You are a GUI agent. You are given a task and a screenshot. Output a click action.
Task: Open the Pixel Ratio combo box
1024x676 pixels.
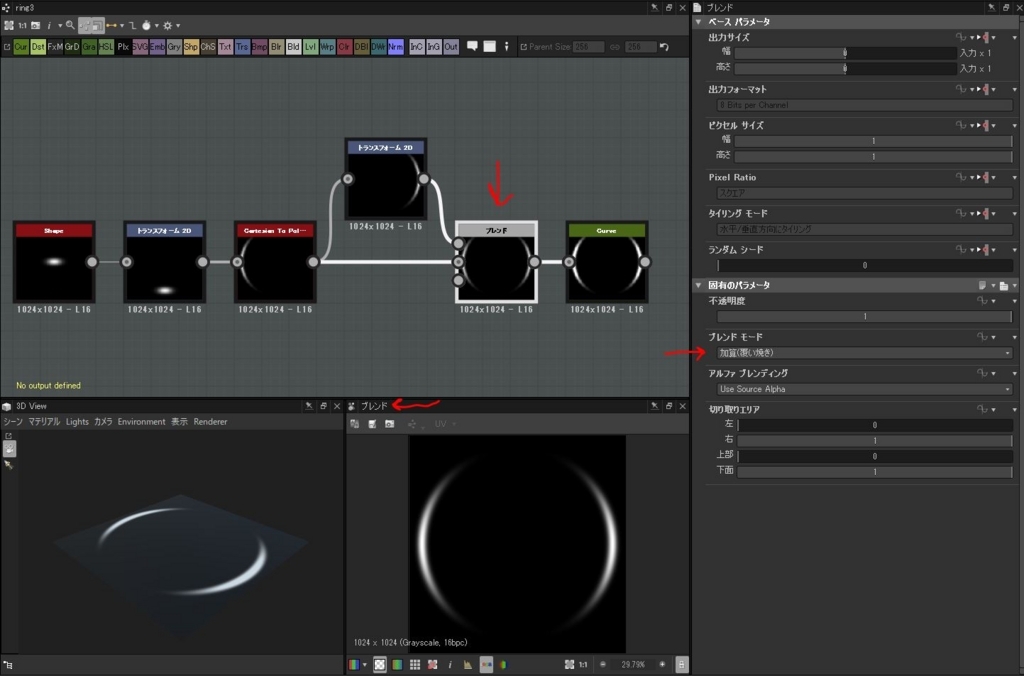click(865, 193)
